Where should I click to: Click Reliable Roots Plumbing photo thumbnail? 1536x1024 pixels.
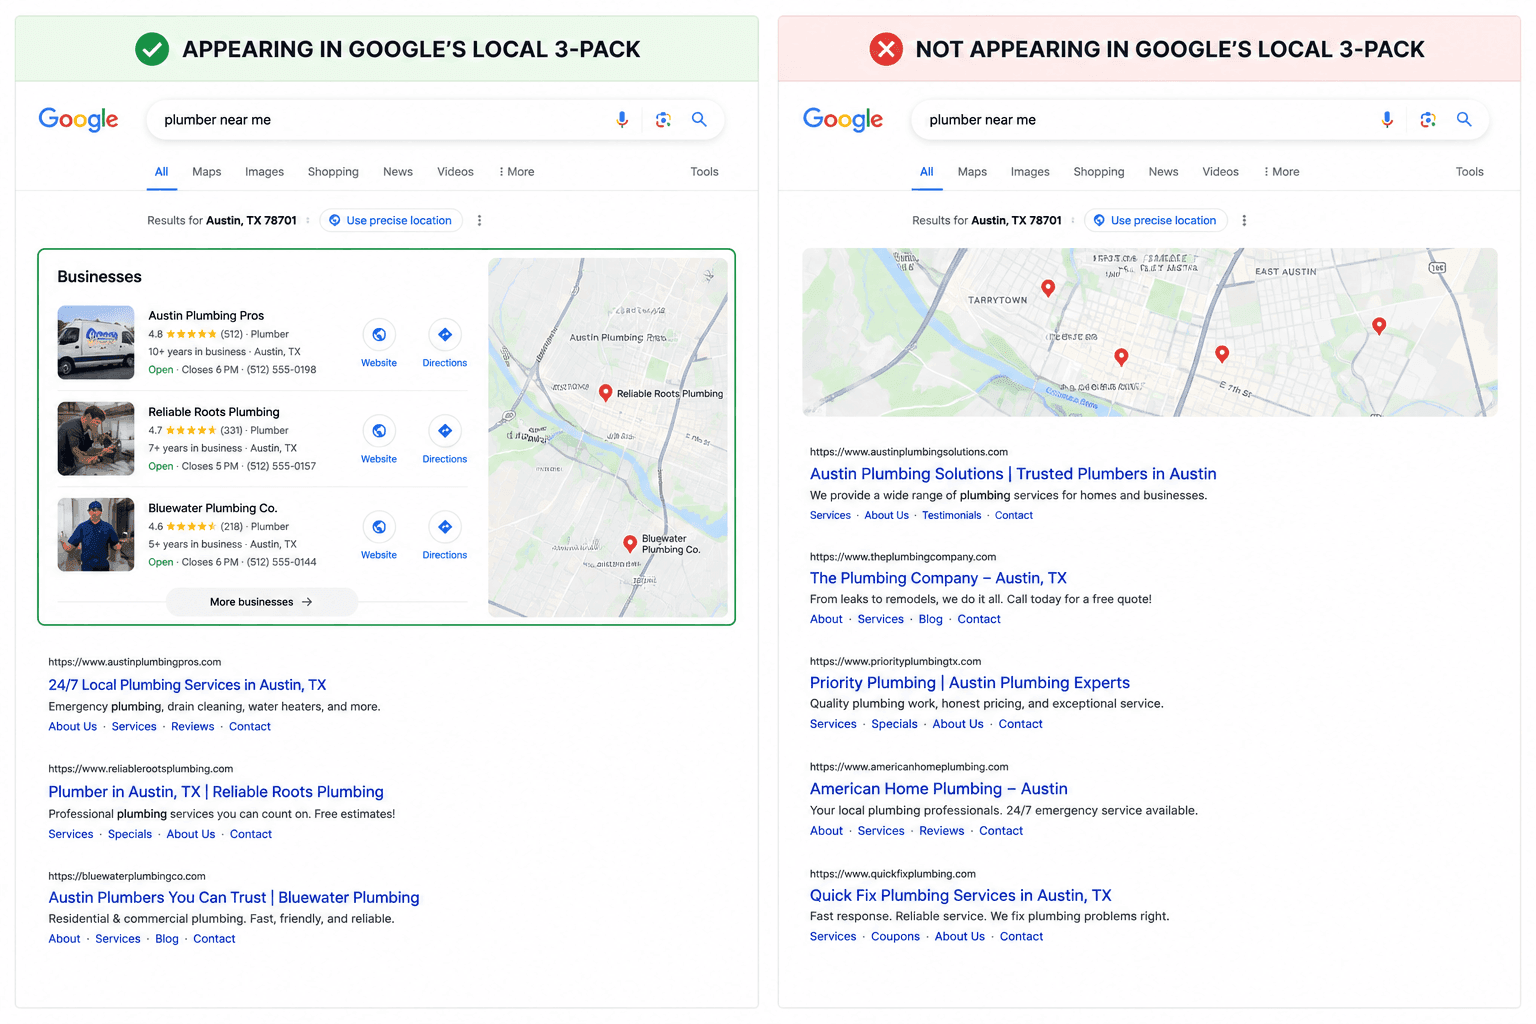click(x=96, y=438)
